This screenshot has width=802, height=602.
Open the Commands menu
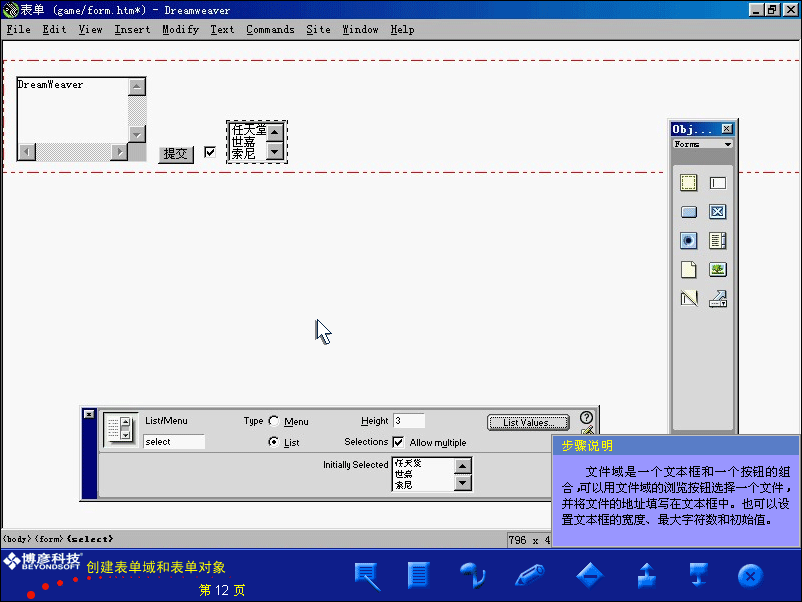pyautogui.click(x=270, y=29)
